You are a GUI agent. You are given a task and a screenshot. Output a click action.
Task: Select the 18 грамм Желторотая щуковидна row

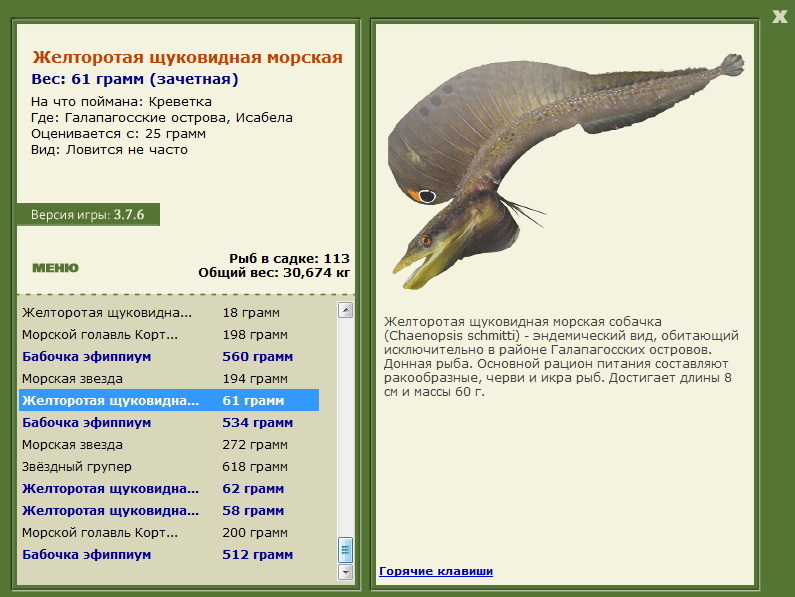coord(169,312)
